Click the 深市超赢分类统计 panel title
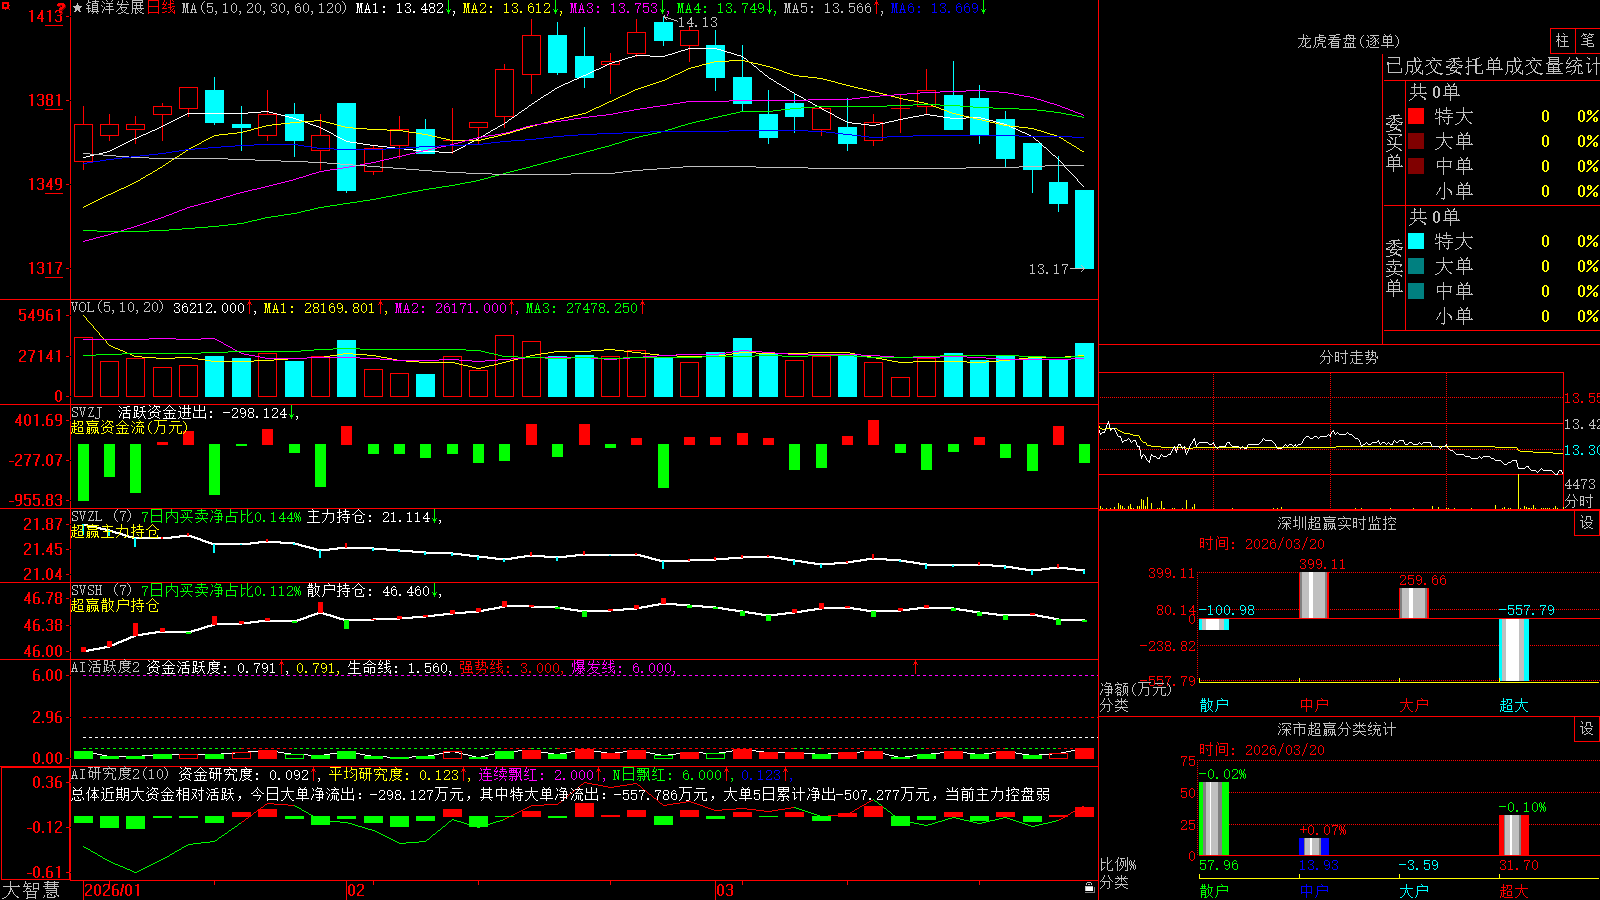This screenshot has height=900, width=1600. pos(1336,729)
